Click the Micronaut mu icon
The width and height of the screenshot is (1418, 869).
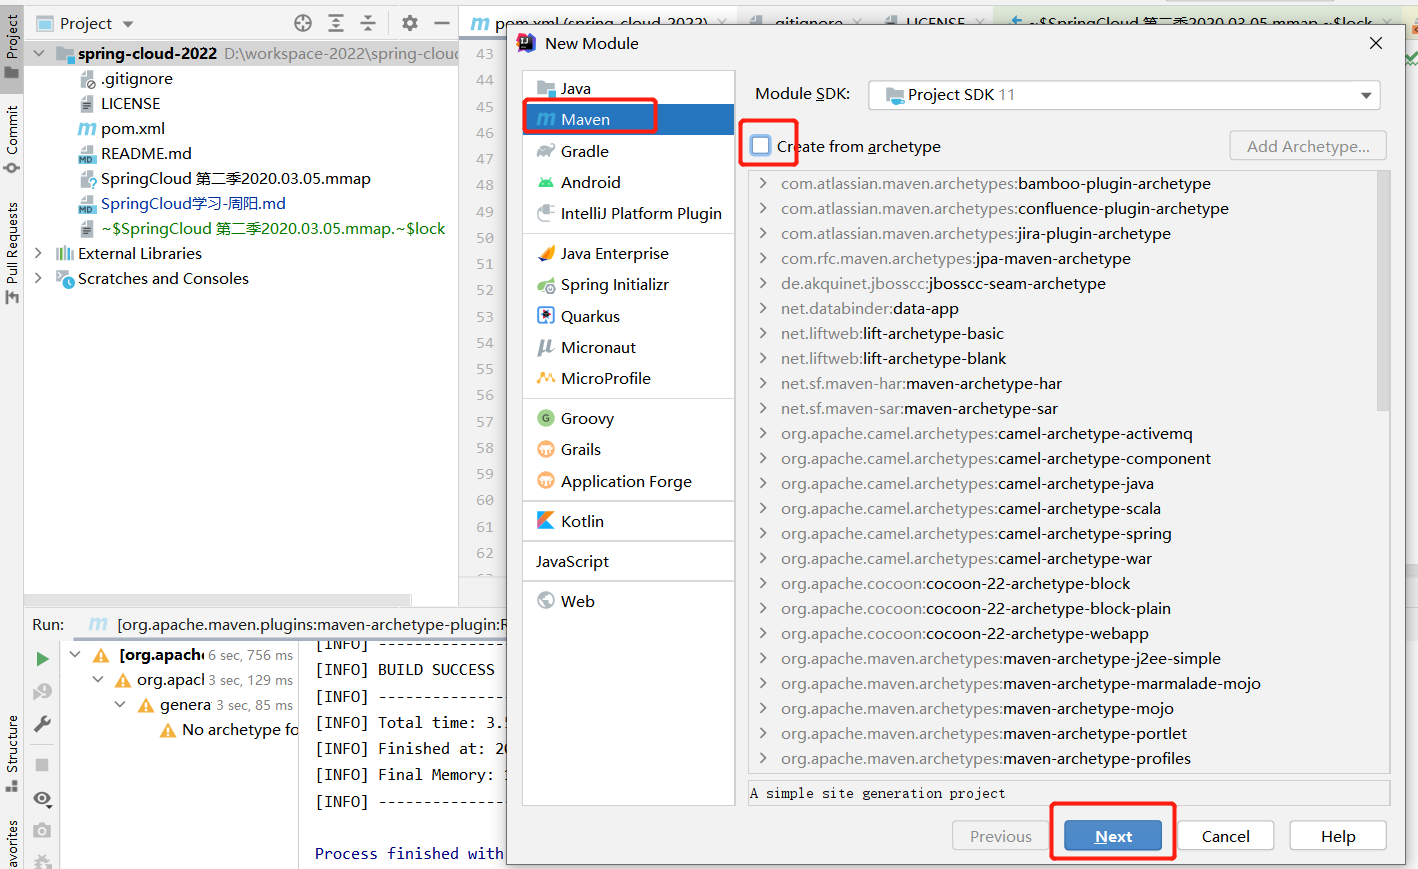click(x=546, y=347)
